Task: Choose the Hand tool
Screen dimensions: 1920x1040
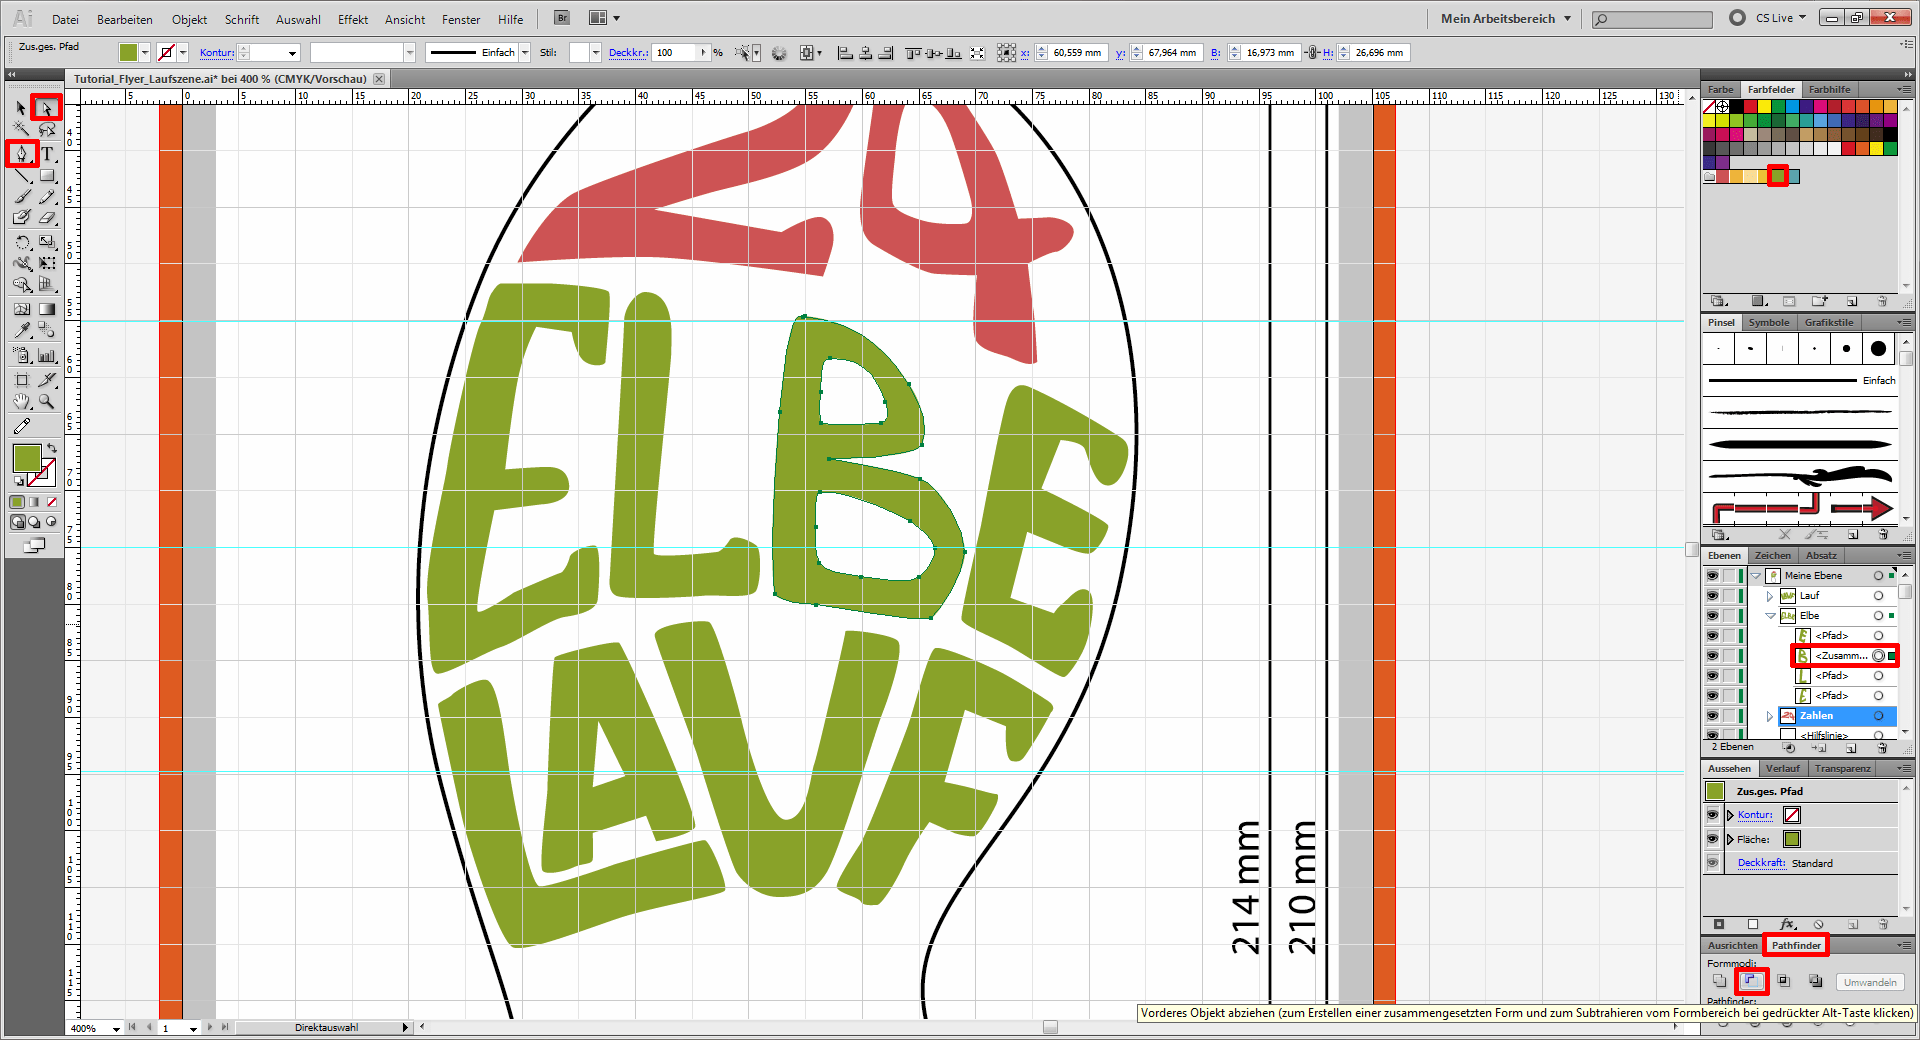Action: click(x=21, y=402)
